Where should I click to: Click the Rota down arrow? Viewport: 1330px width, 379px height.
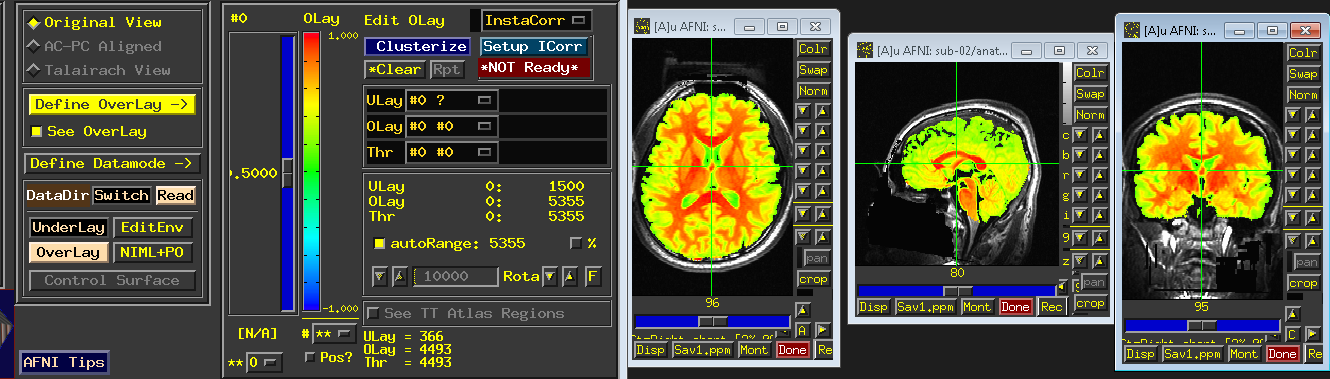click(x=550, y=277)
